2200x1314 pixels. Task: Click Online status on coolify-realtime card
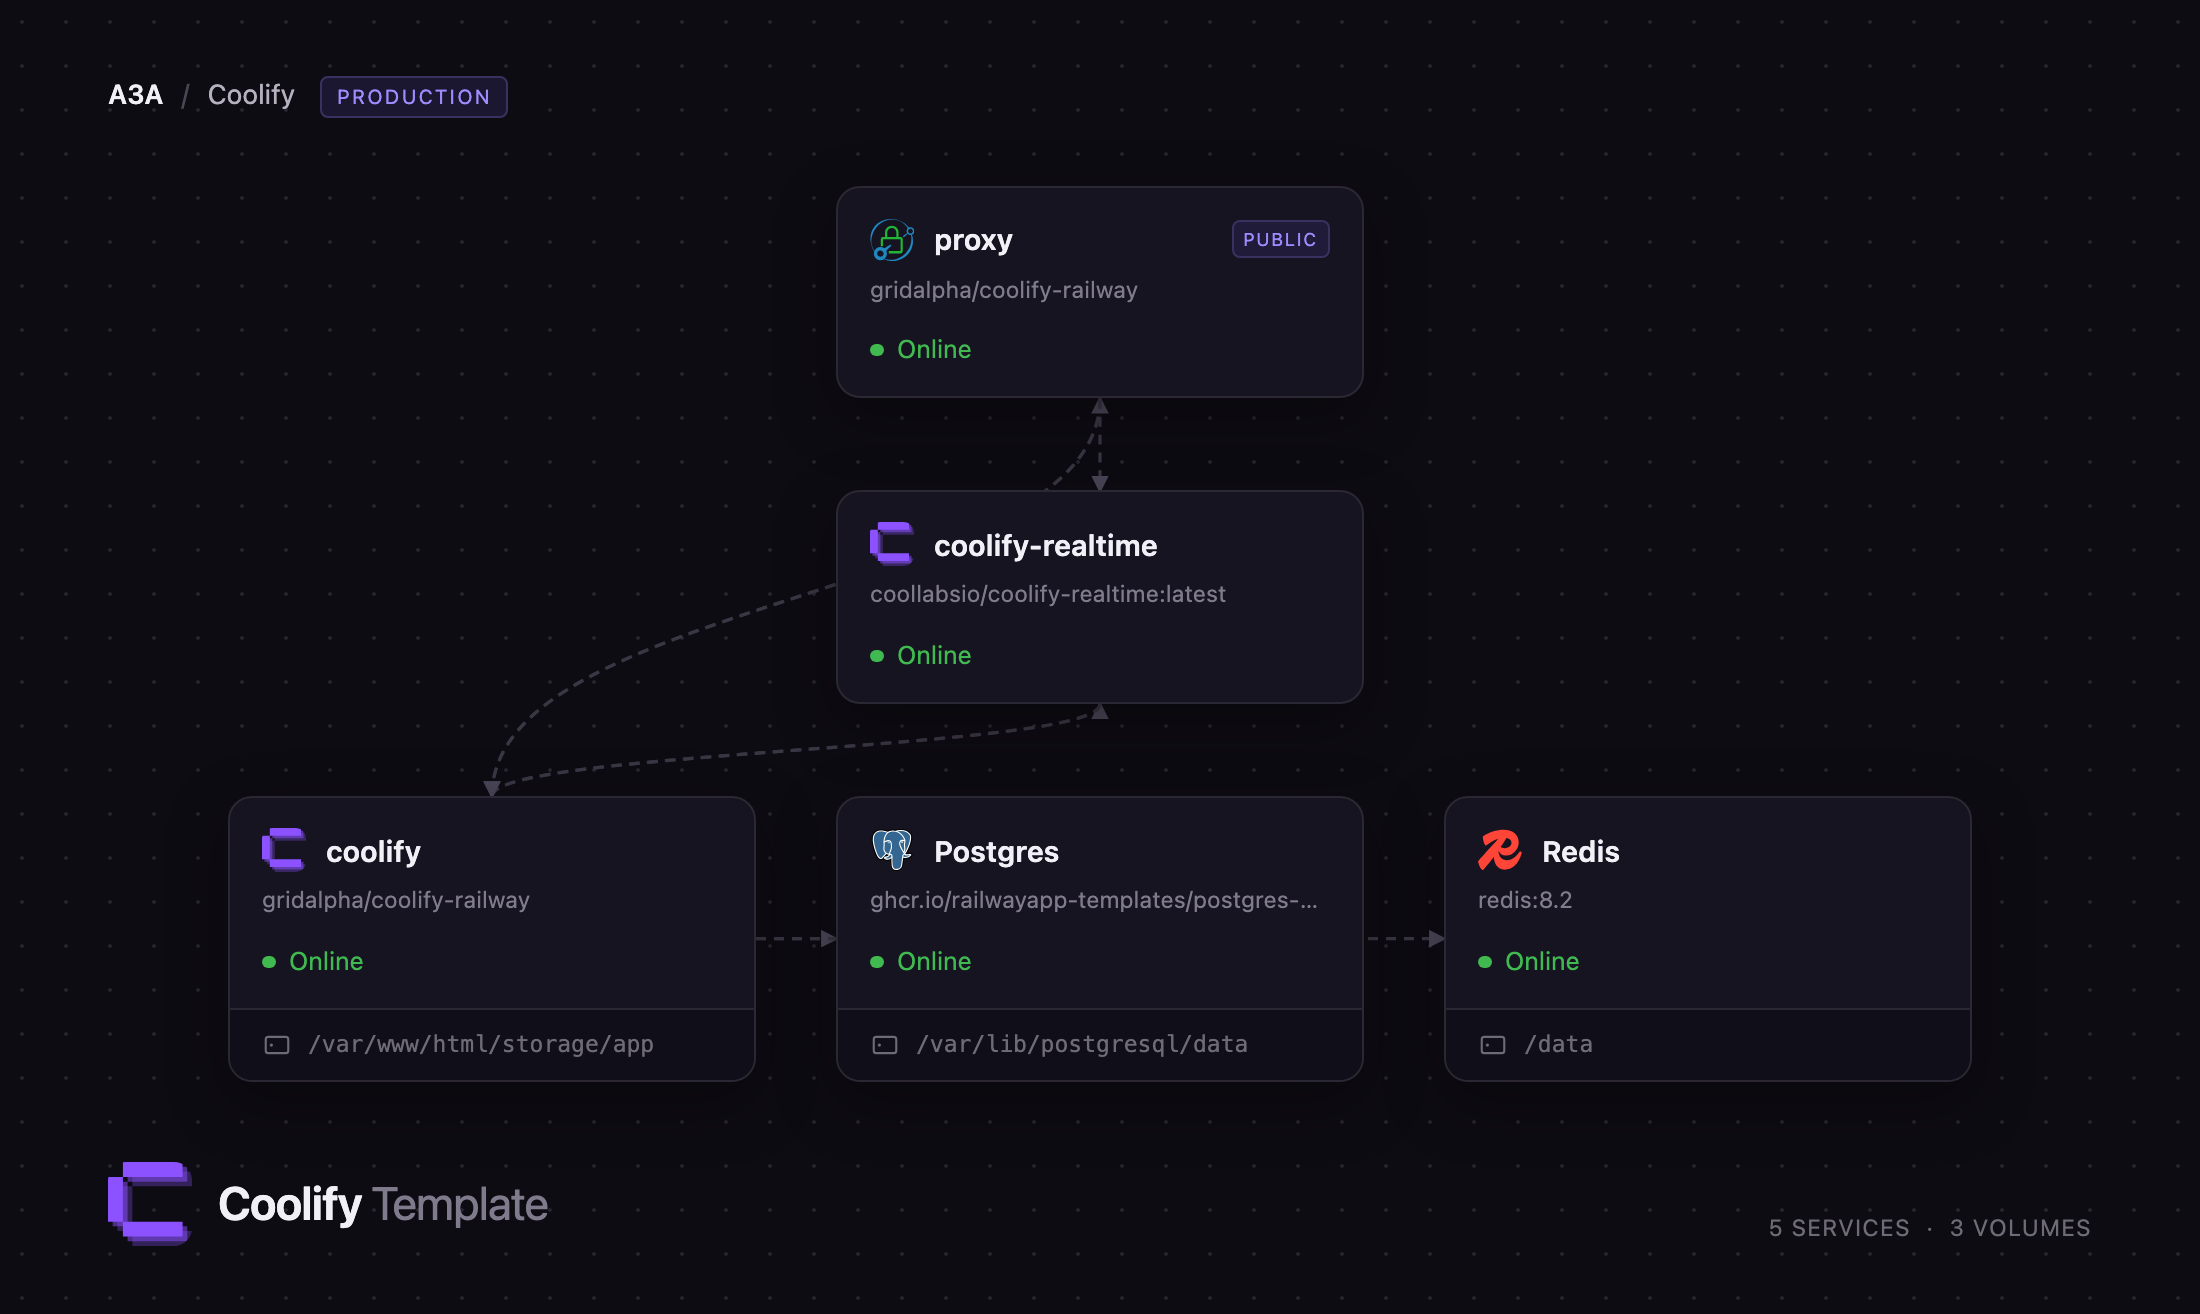[934, 656]
